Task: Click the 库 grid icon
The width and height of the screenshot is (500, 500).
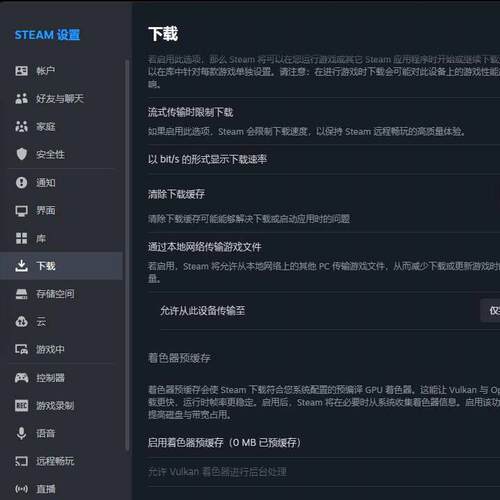Action: pos(21,238)
